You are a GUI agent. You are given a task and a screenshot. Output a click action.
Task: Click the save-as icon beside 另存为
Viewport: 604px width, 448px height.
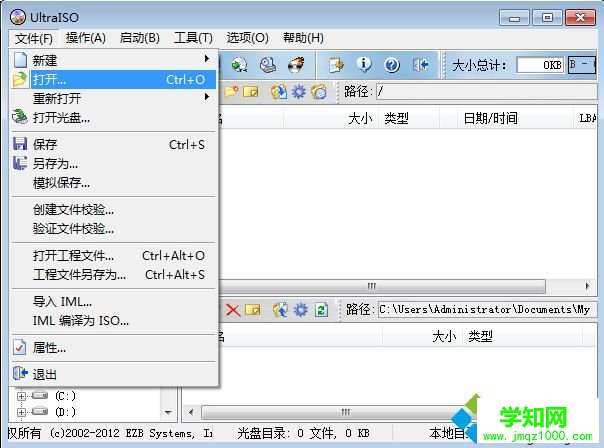point(20,163)
